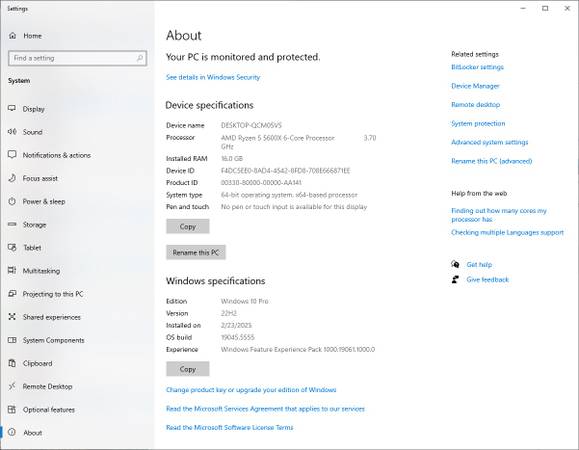Image resolution: width=579 pixels, height=450 pixels.
Task: Copy the device specifications
Action: point(188,226)
